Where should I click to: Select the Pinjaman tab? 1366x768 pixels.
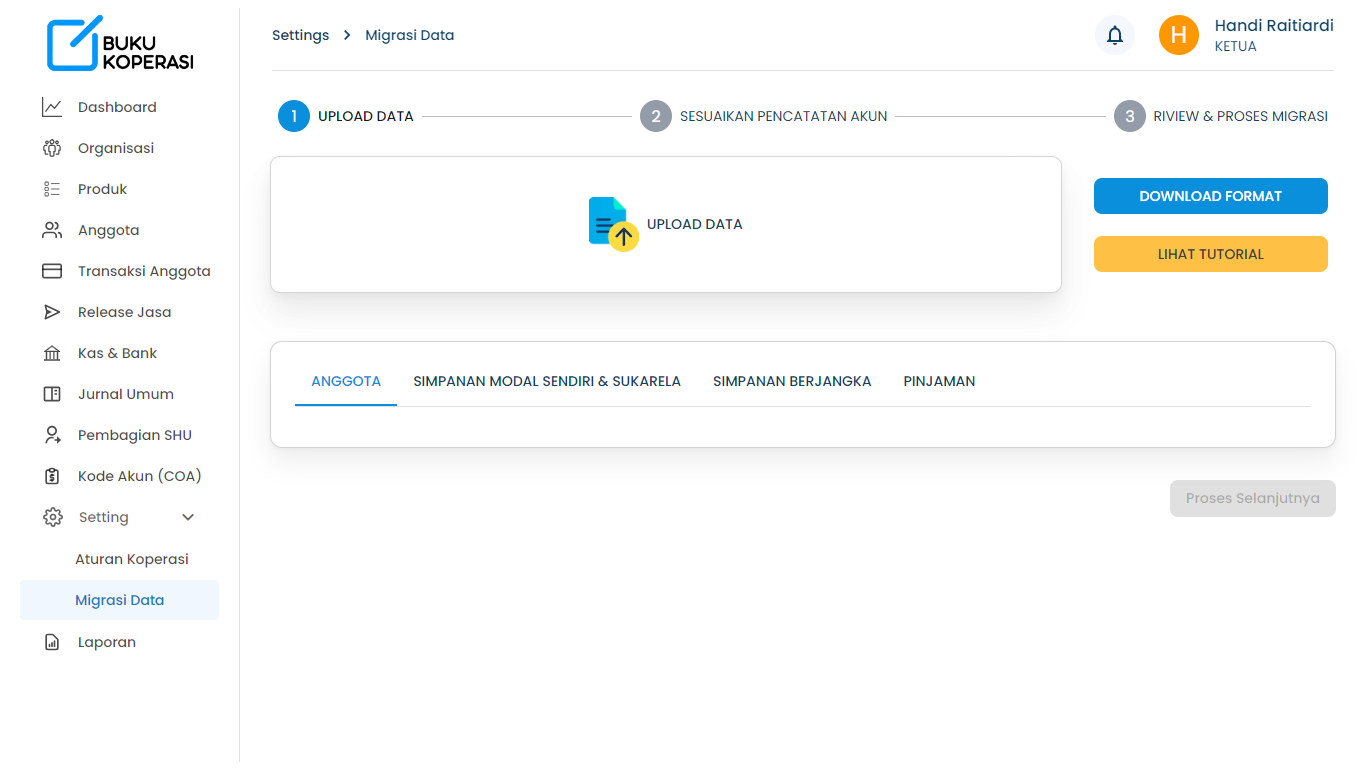[x=939, y=381]
